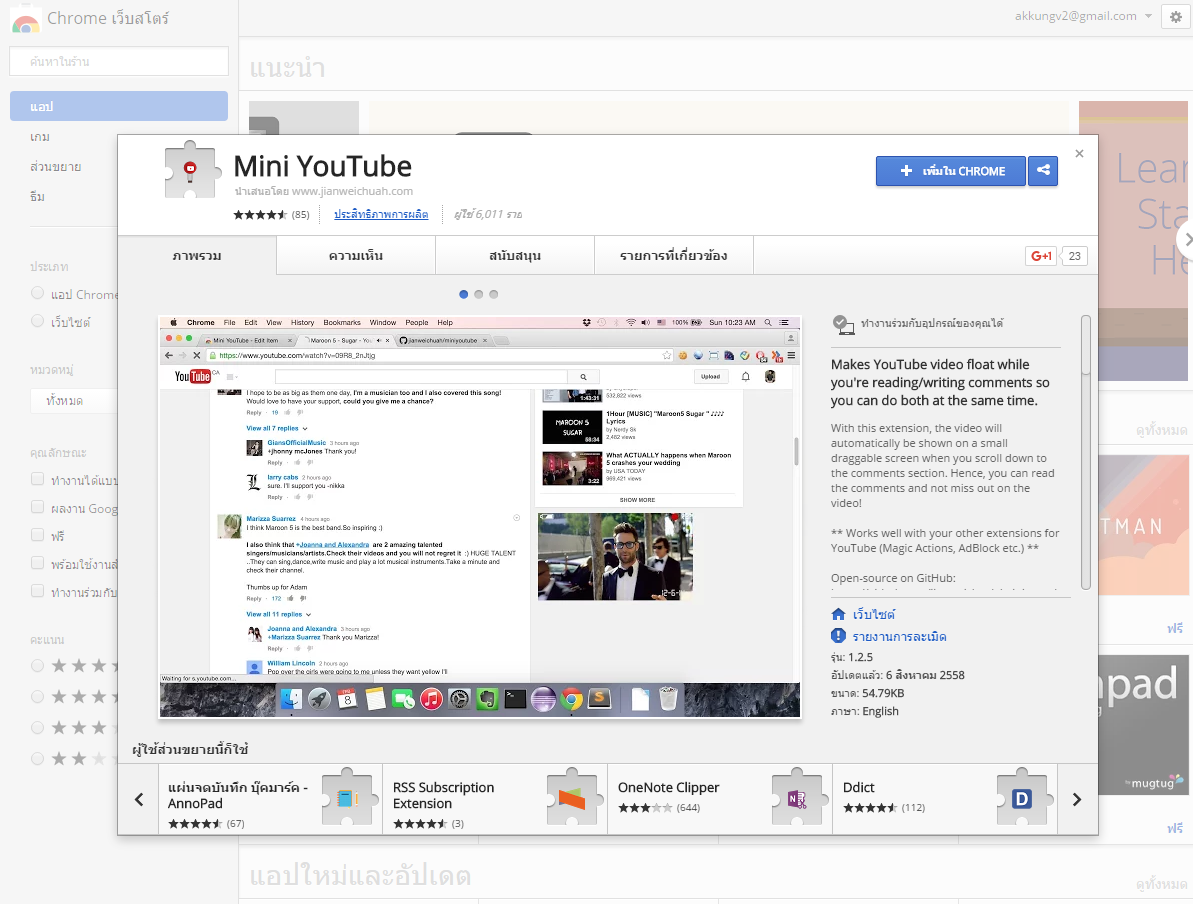Select the two-star rating filter radio
The image size is (1193, 904).
click(37, 759)
